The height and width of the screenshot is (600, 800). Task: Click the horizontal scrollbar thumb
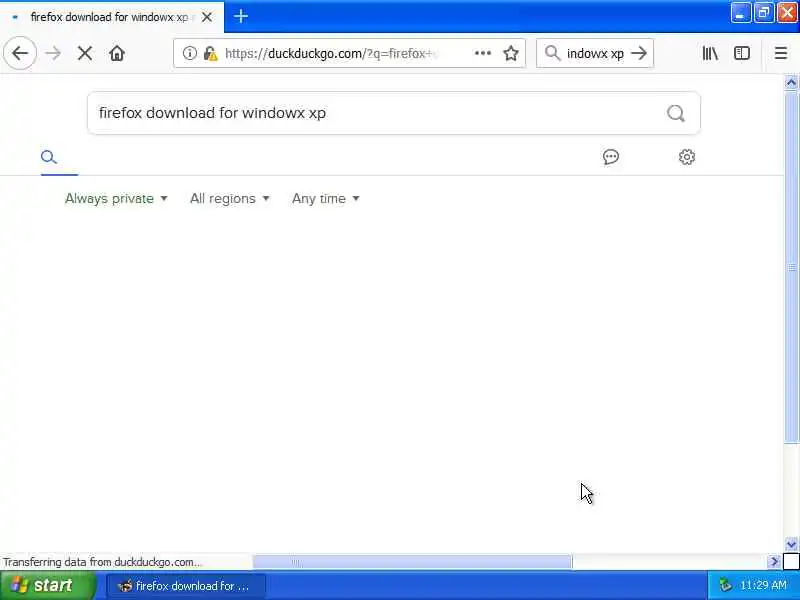click(x=412, y=562)
